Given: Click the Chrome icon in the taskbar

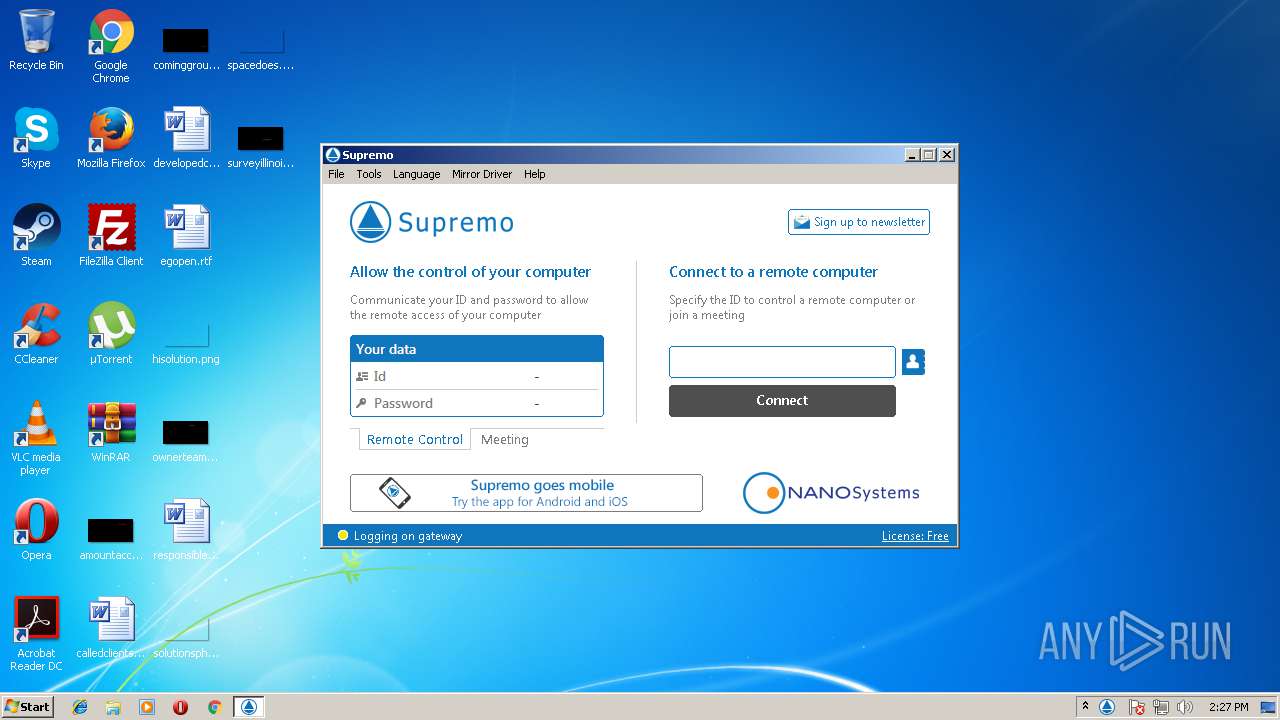Looking at the screenshot, I should (214, 707).
